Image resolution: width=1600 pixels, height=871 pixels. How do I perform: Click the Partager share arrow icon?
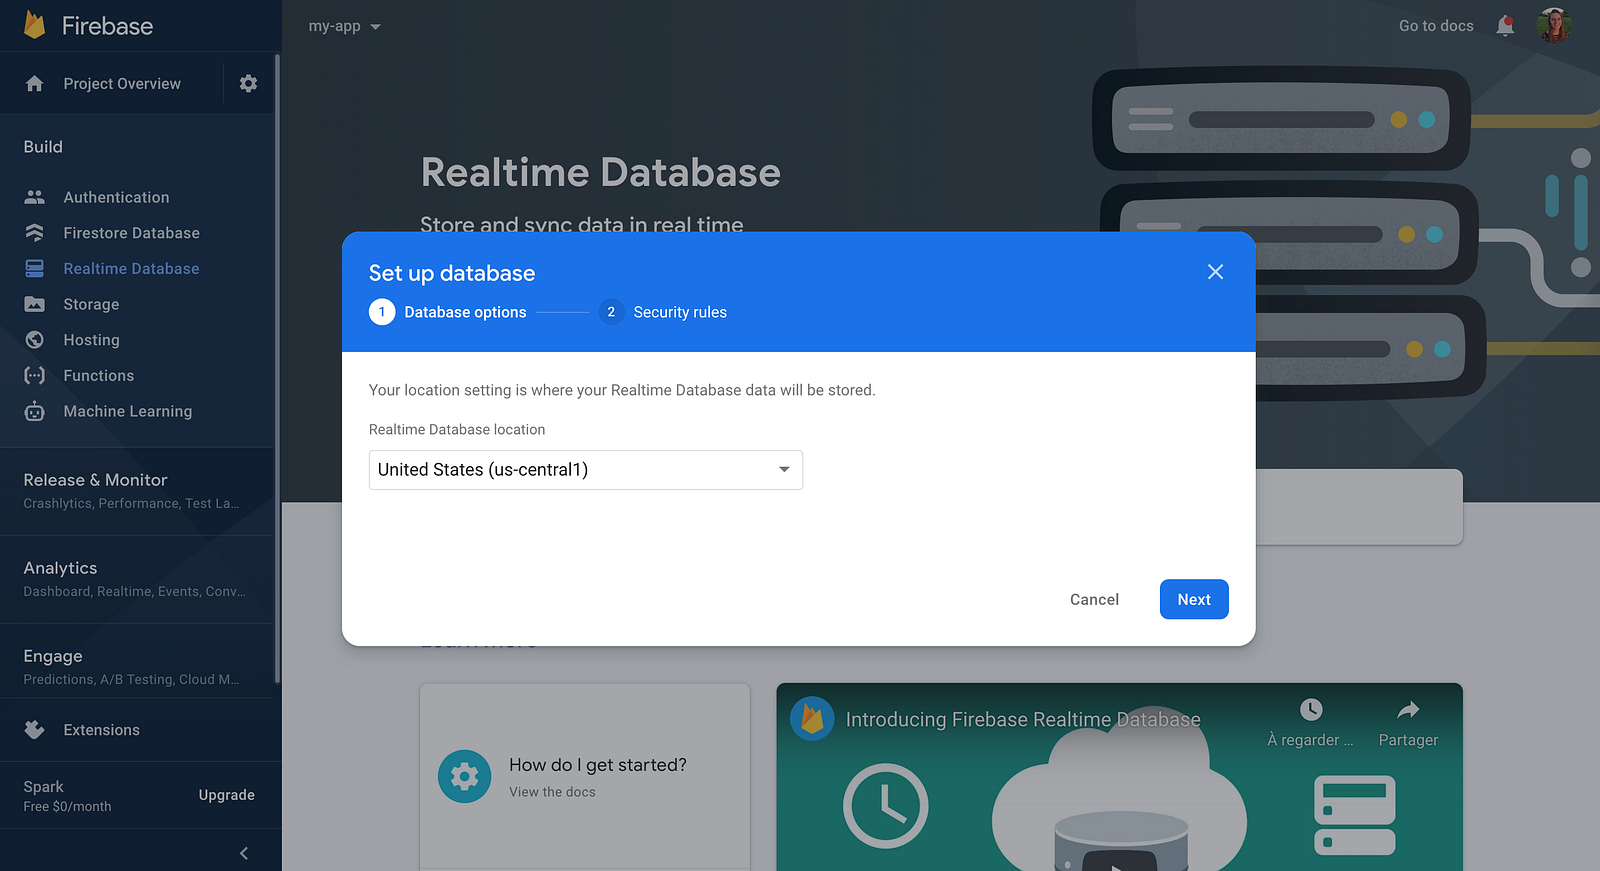(x=1408, y=710)
